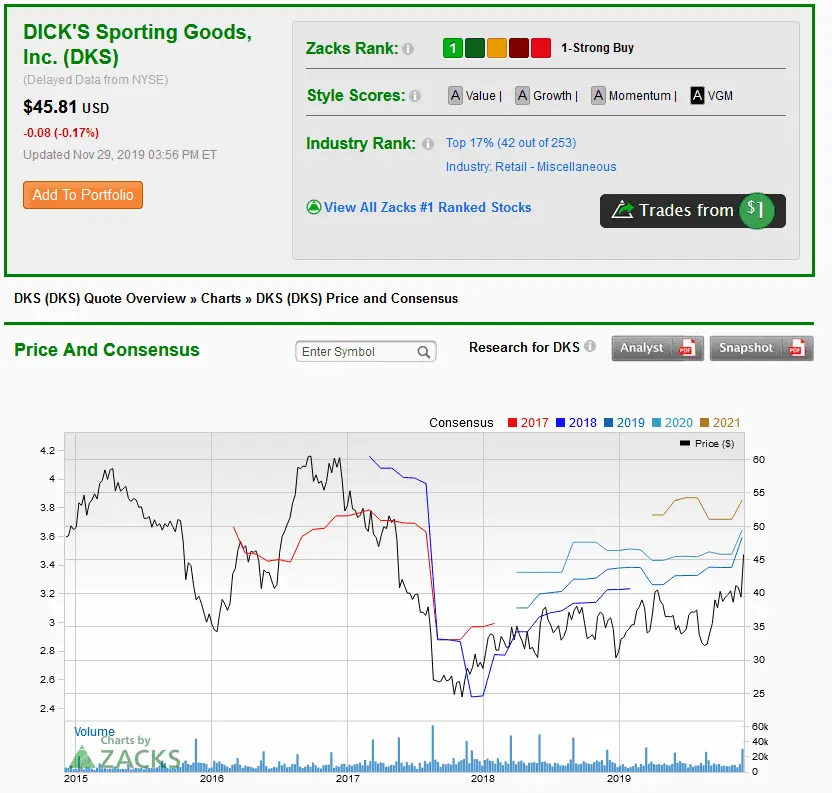Open the Analyst PDF report icon

pyautogui.click(x=687, y=348)
